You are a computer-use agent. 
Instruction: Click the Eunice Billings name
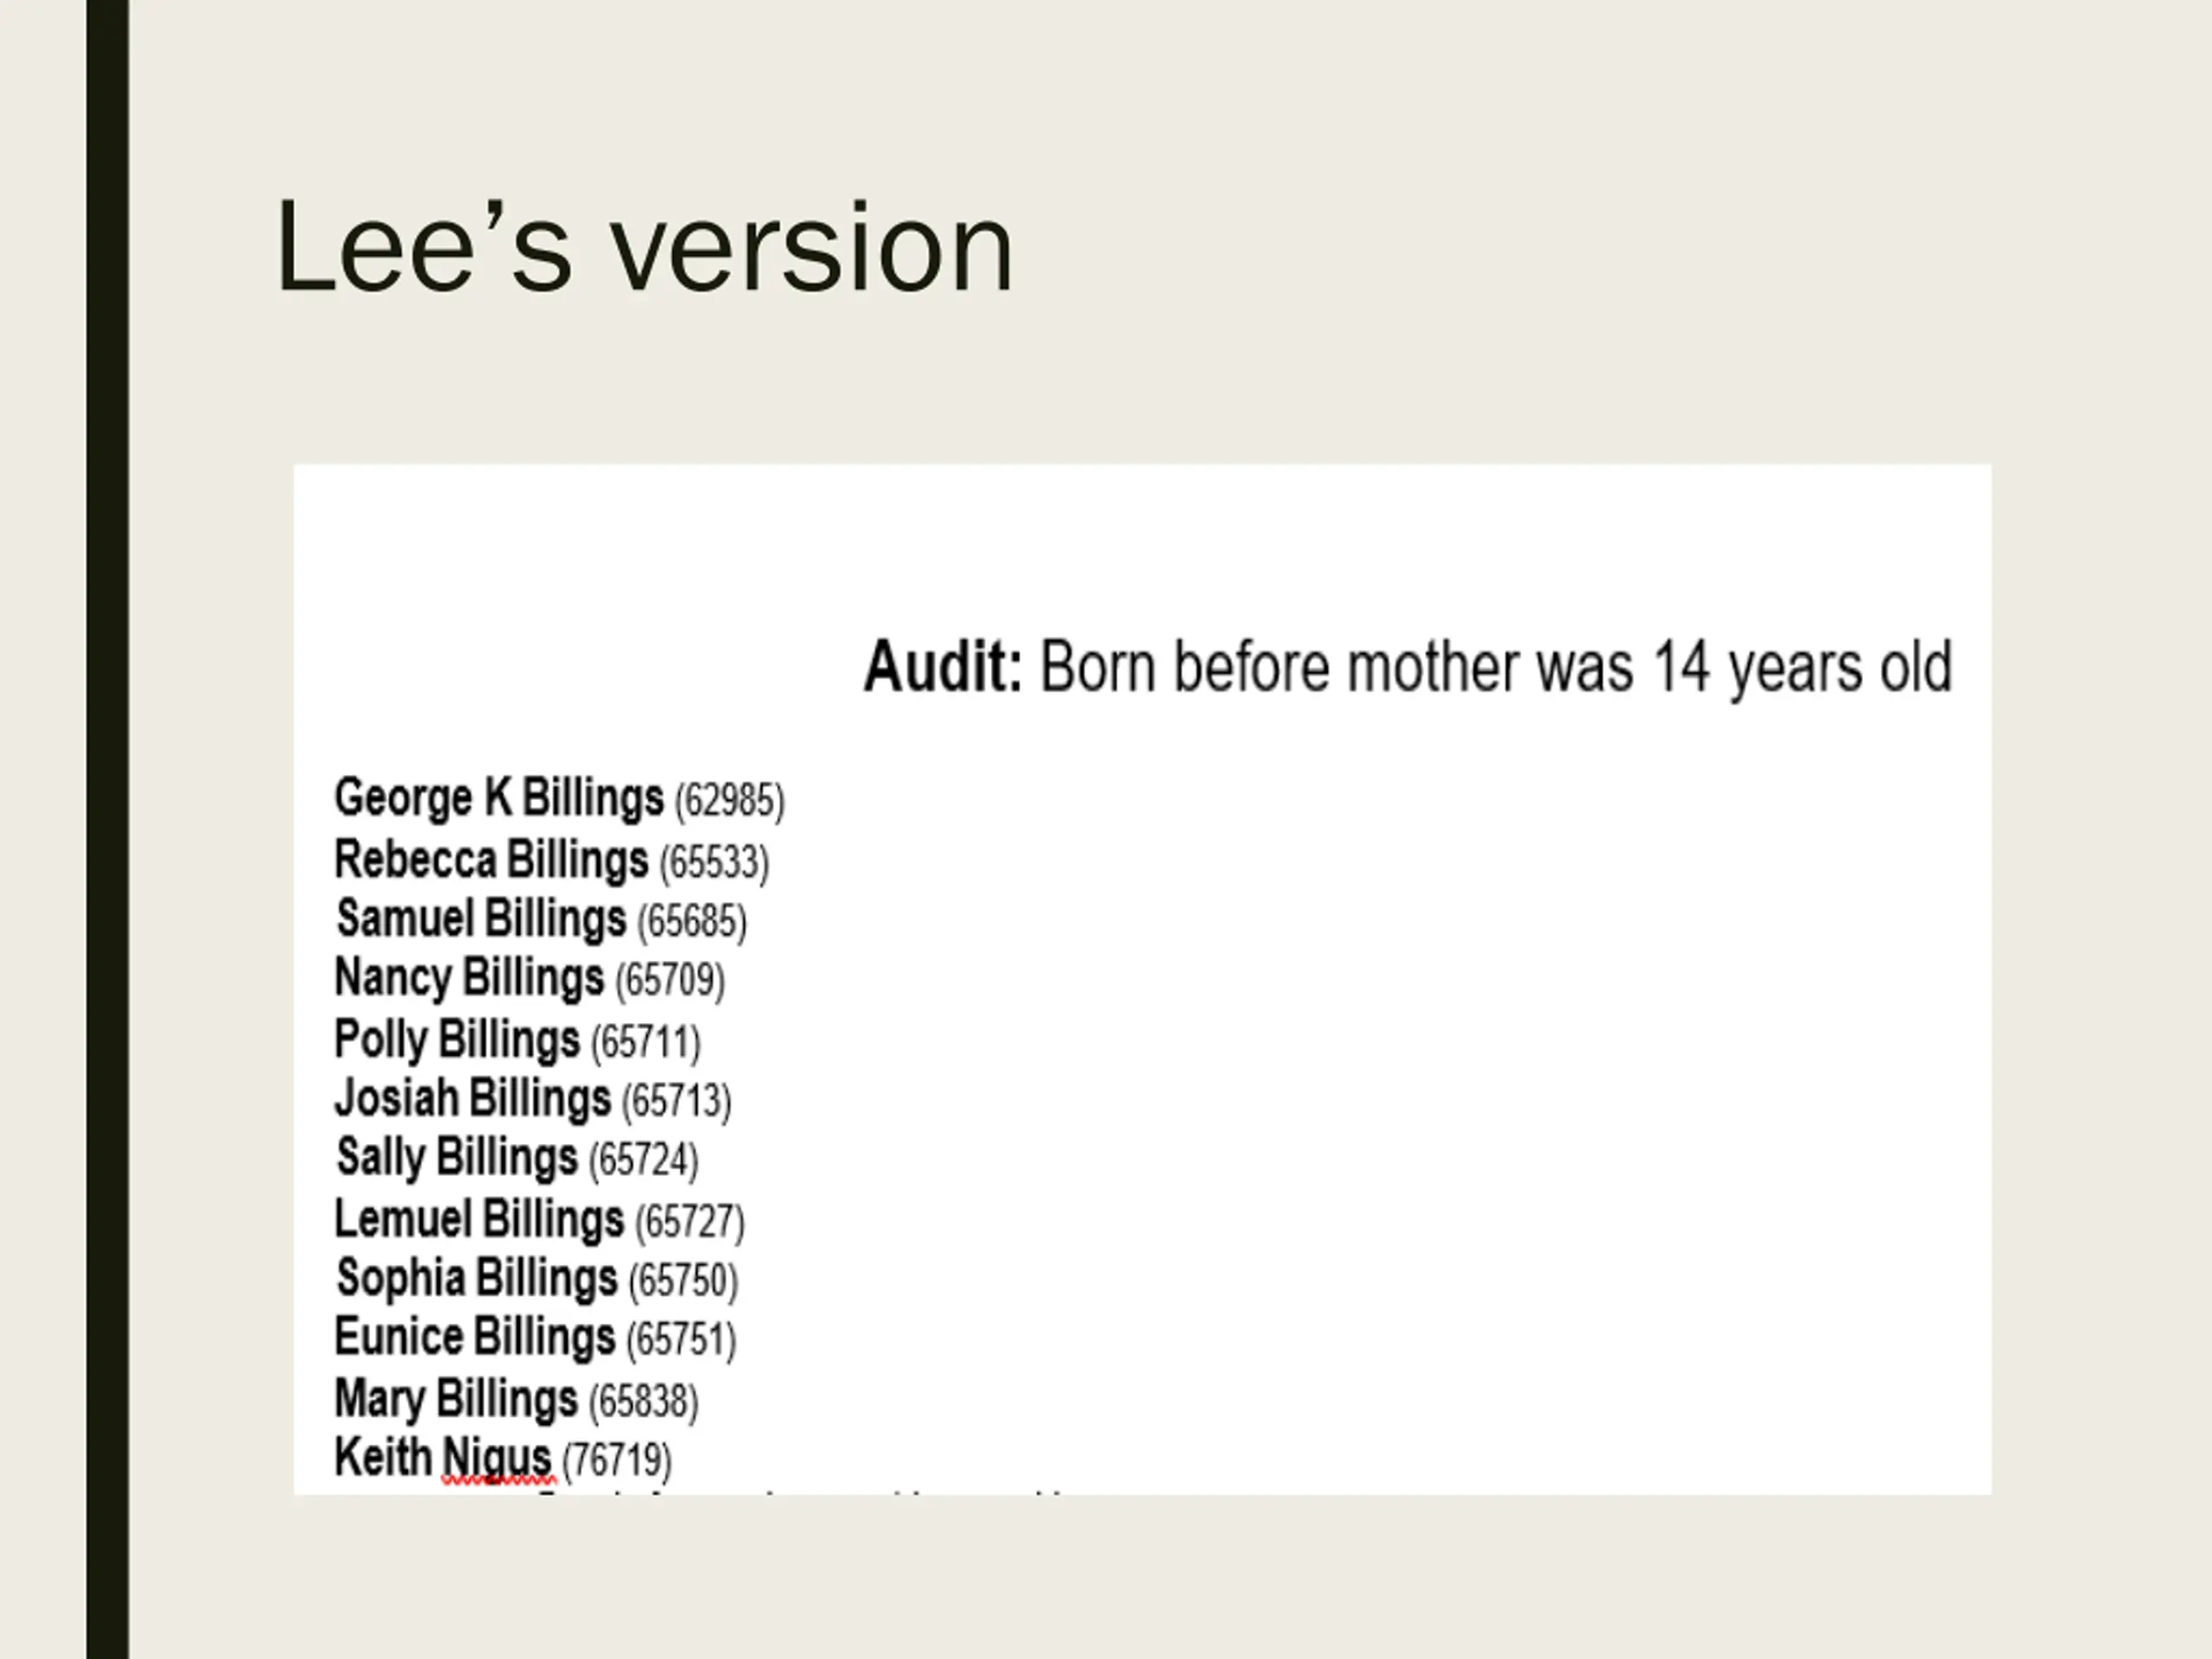(474, 1337)
